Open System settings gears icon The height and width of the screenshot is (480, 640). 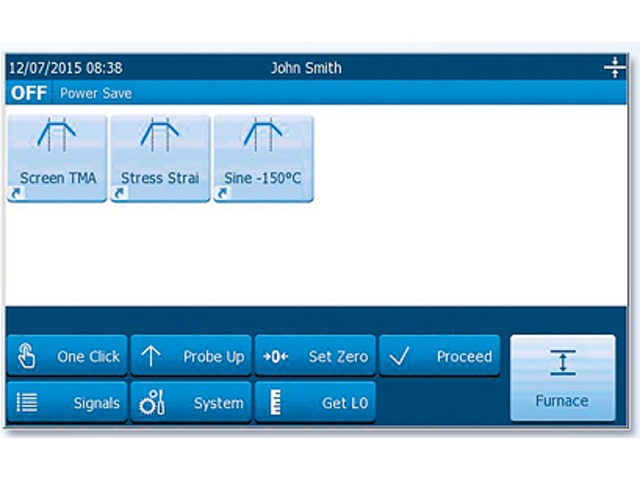pos(152,403)
